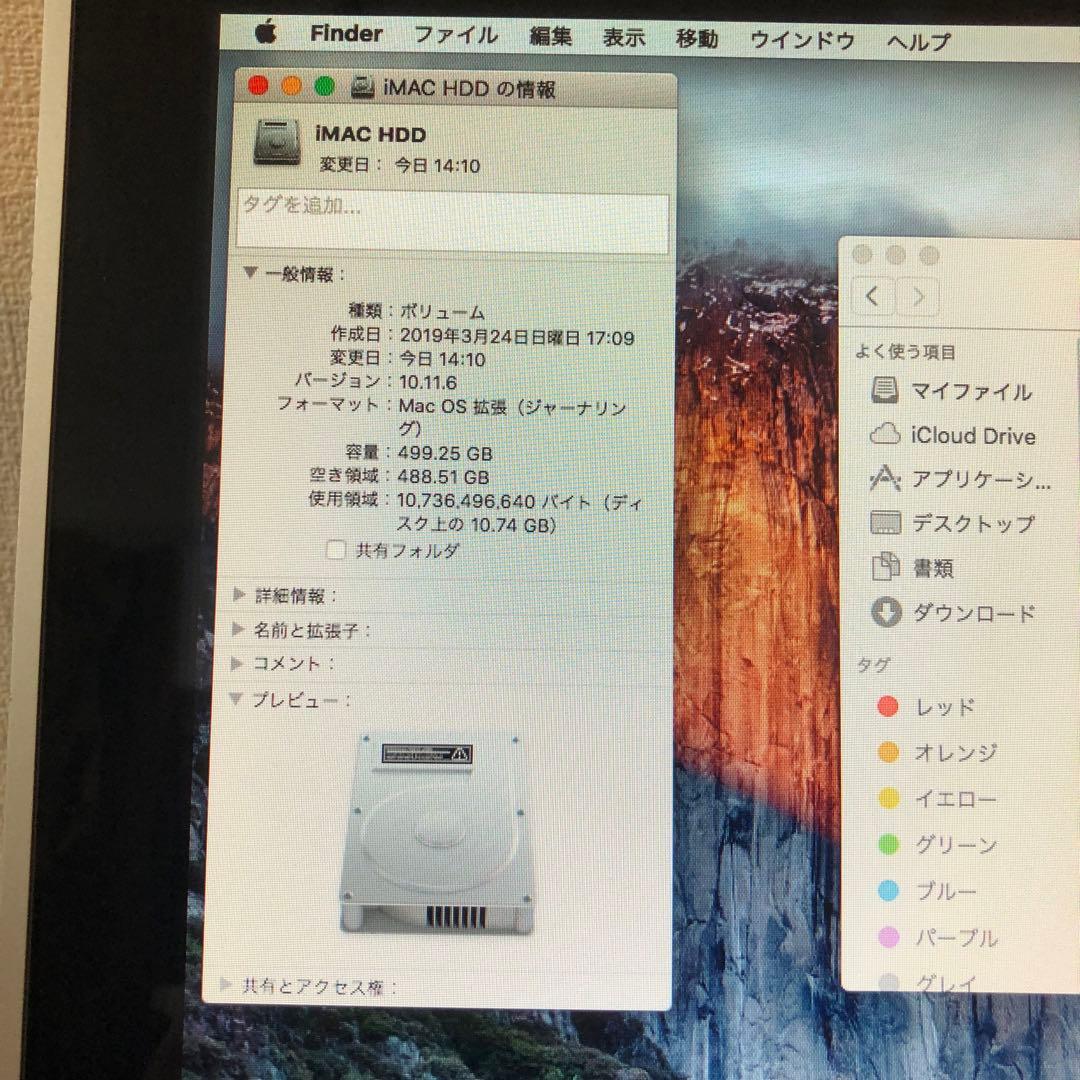Viewport: 1080px width, 1080px height.
Task: Open the ウインドウ menu
Action: 802,40
